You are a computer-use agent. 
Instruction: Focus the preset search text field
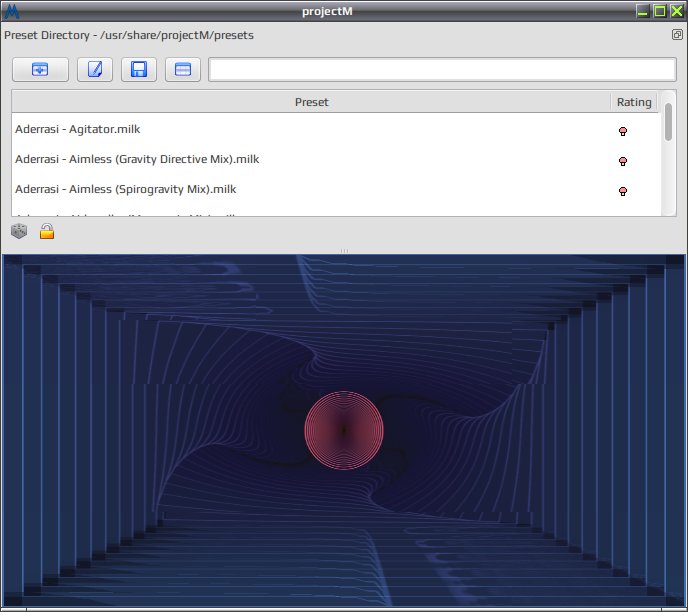coord(442,69)
